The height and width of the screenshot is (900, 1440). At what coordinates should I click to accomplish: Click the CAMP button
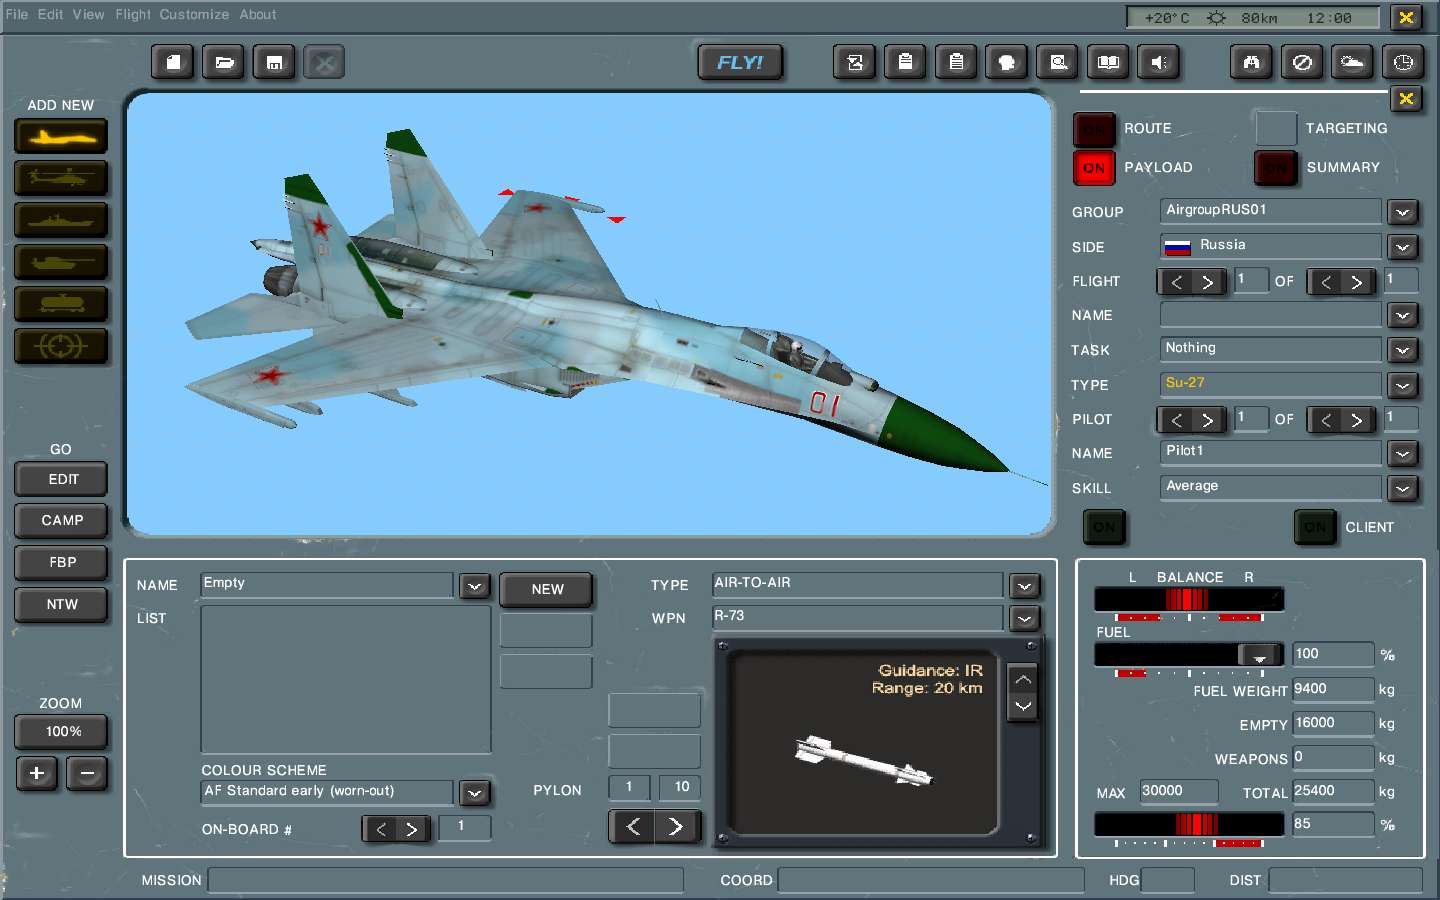click(x=62, y=521)
